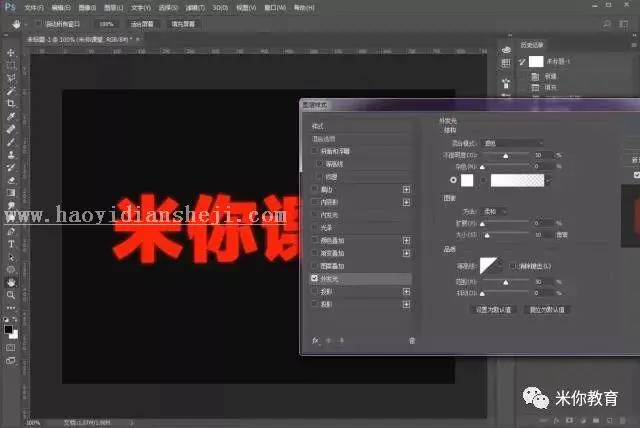
Task: Open the 窗口(W) menu
Action: [275, 8]
